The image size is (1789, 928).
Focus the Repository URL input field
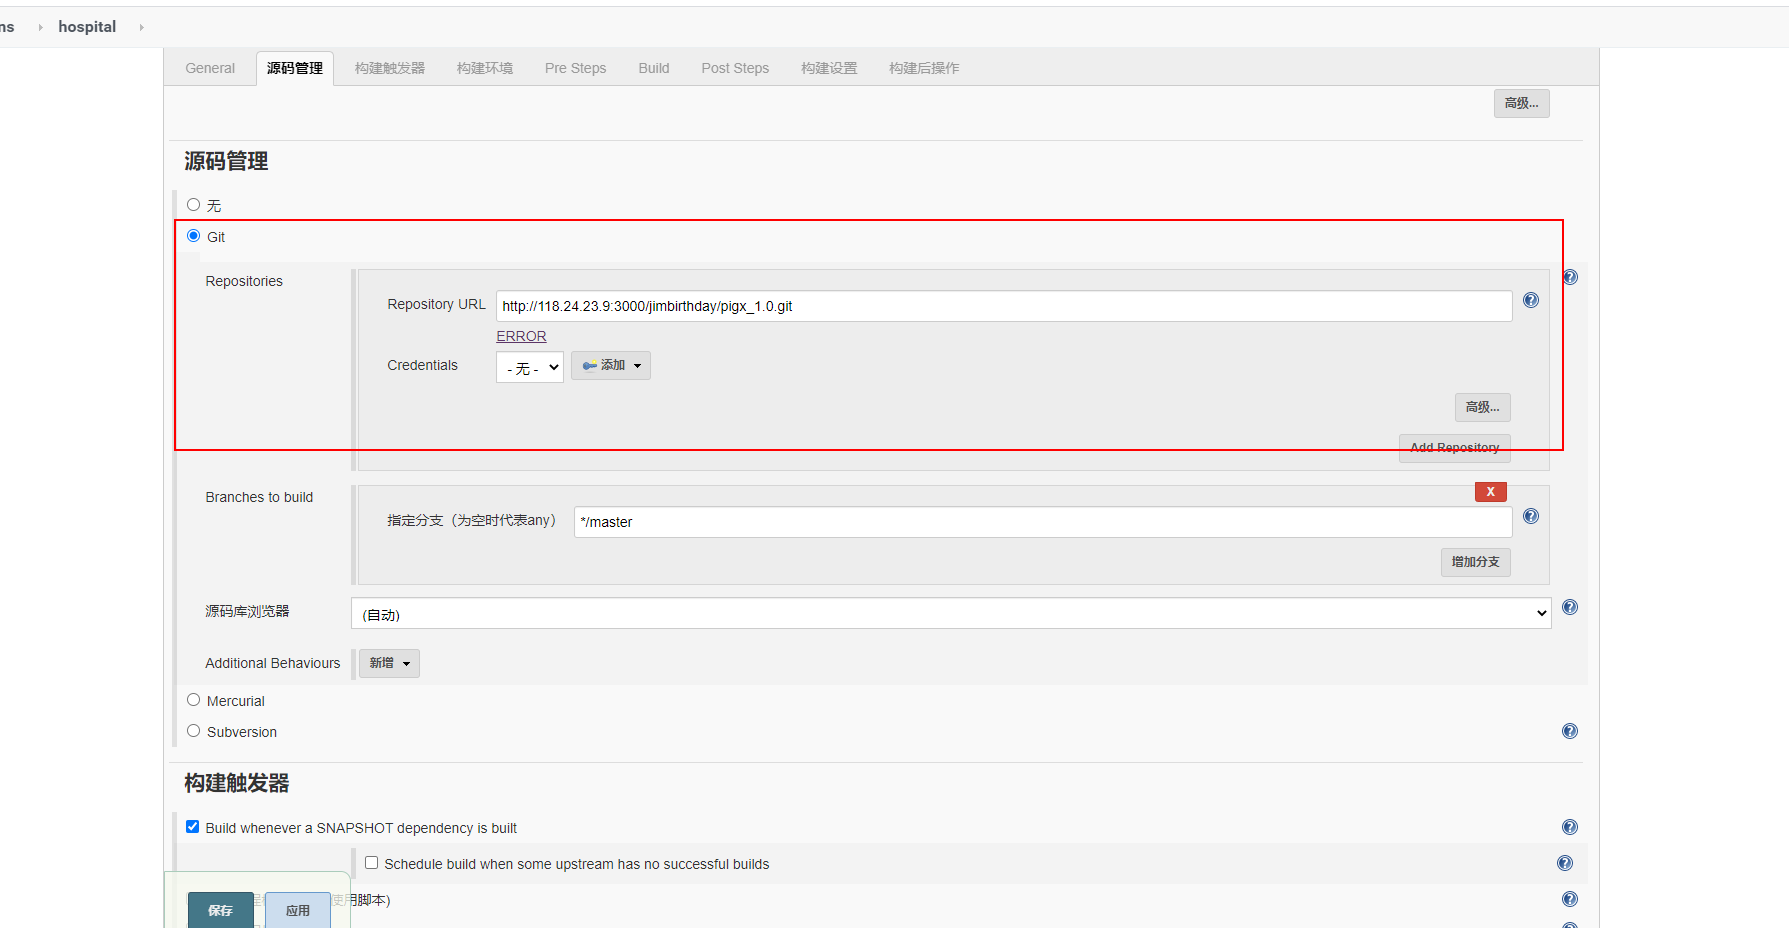1004,306
